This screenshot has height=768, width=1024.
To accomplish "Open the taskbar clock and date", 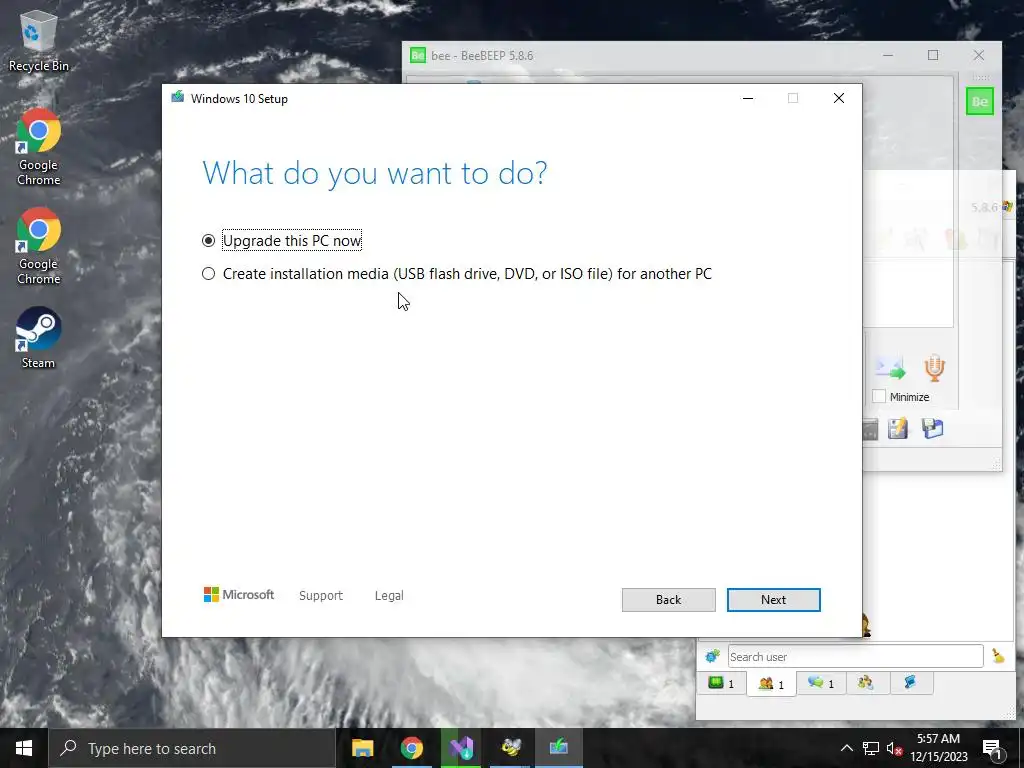I will point(938,748).
